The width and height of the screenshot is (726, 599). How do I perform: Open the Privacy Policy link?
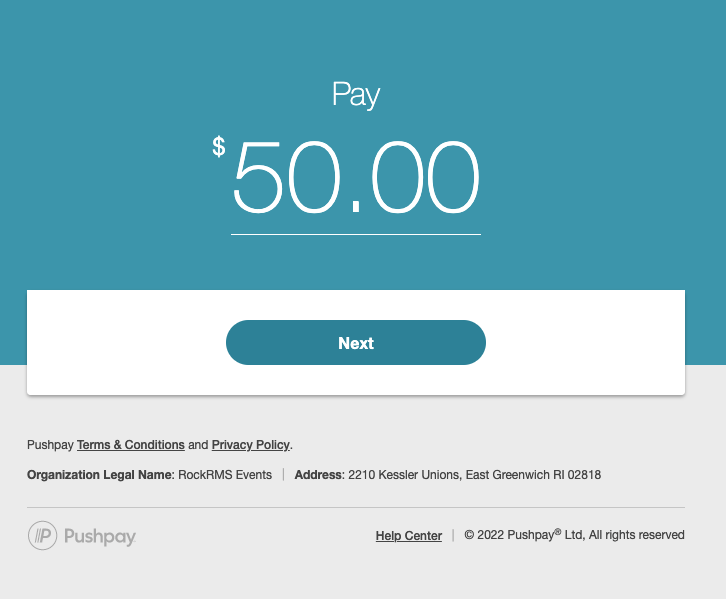tap(250, 445)
